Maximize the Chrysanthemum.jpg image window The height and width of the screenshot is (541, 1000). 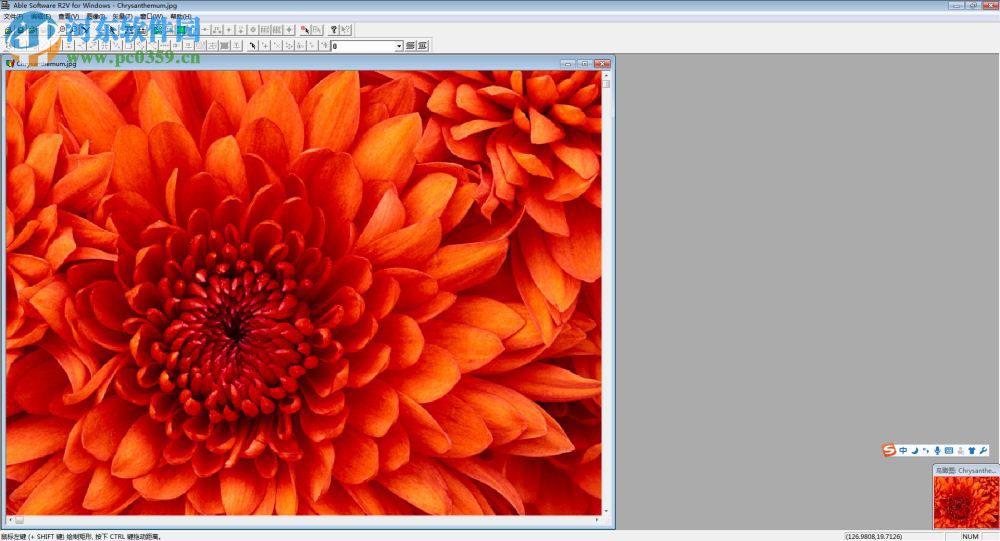(x=585, y=63)
